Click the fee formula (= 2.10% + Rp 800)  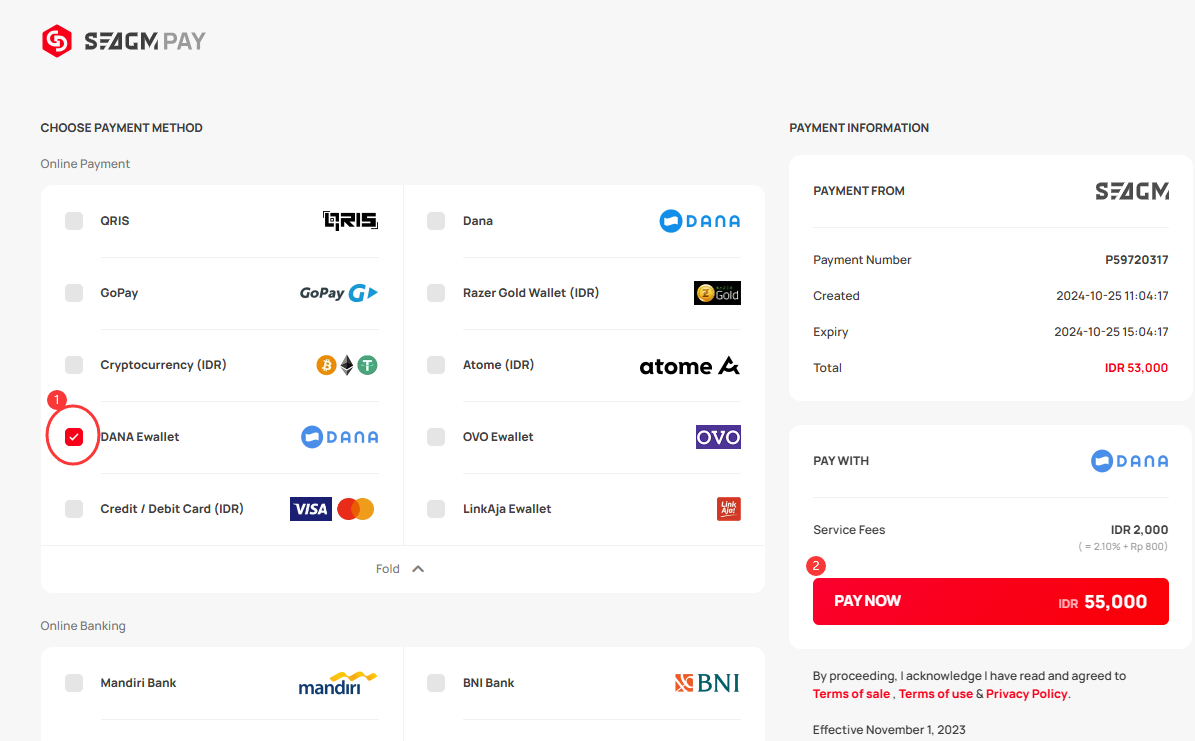pos(1123,547)
